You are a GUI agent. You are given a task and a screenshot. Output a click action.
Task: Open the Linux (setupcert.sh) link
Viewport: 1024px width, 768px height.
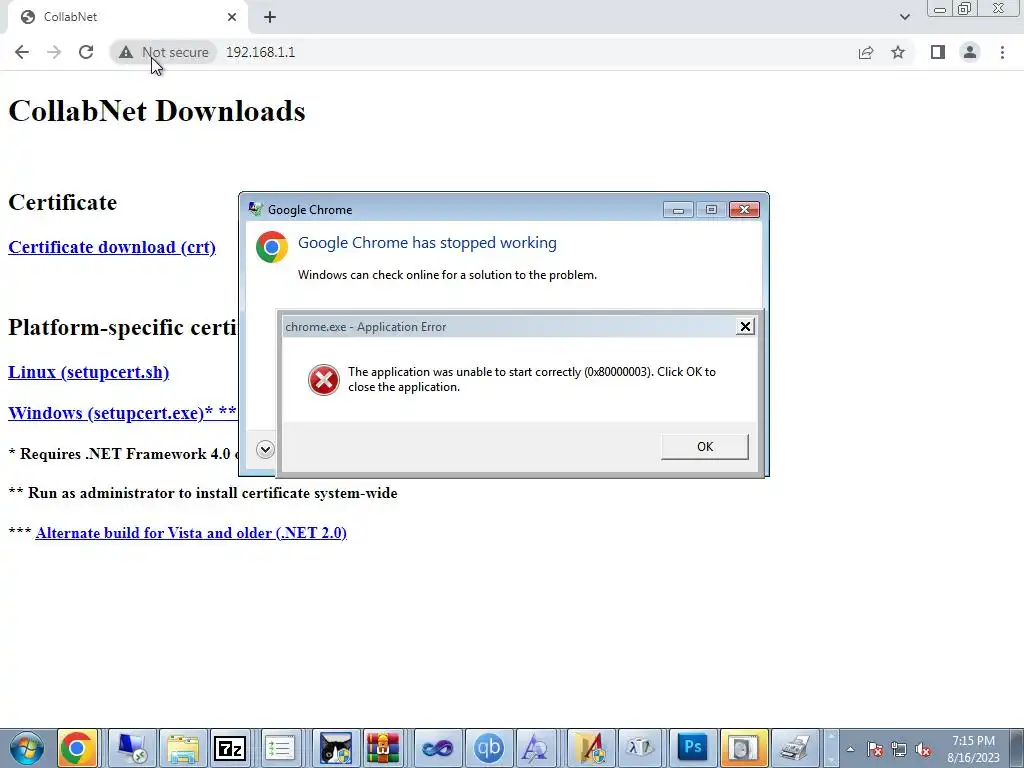click(x=88, y=372)
